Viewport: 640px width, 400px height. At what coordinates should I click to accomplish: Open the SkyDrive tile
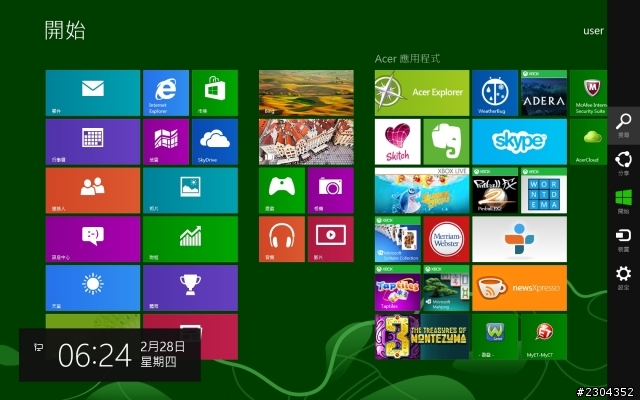pyautogui.click(x=215, y=142)
